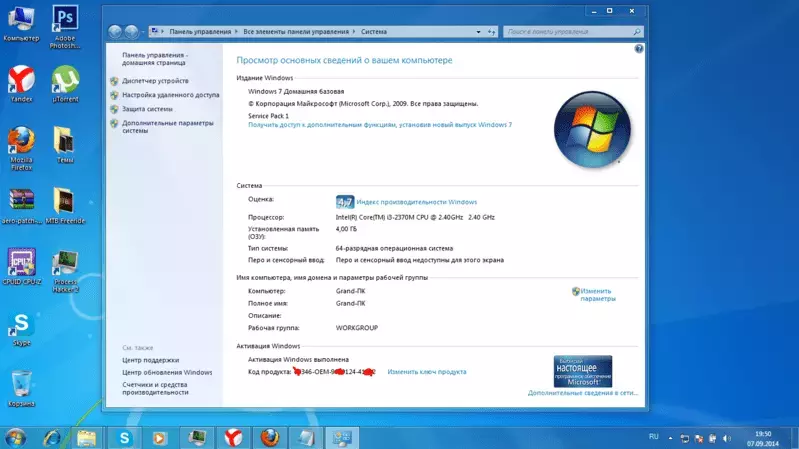
Task: Select the 64-разрядная операционная система text
Action: pos(394,248)
